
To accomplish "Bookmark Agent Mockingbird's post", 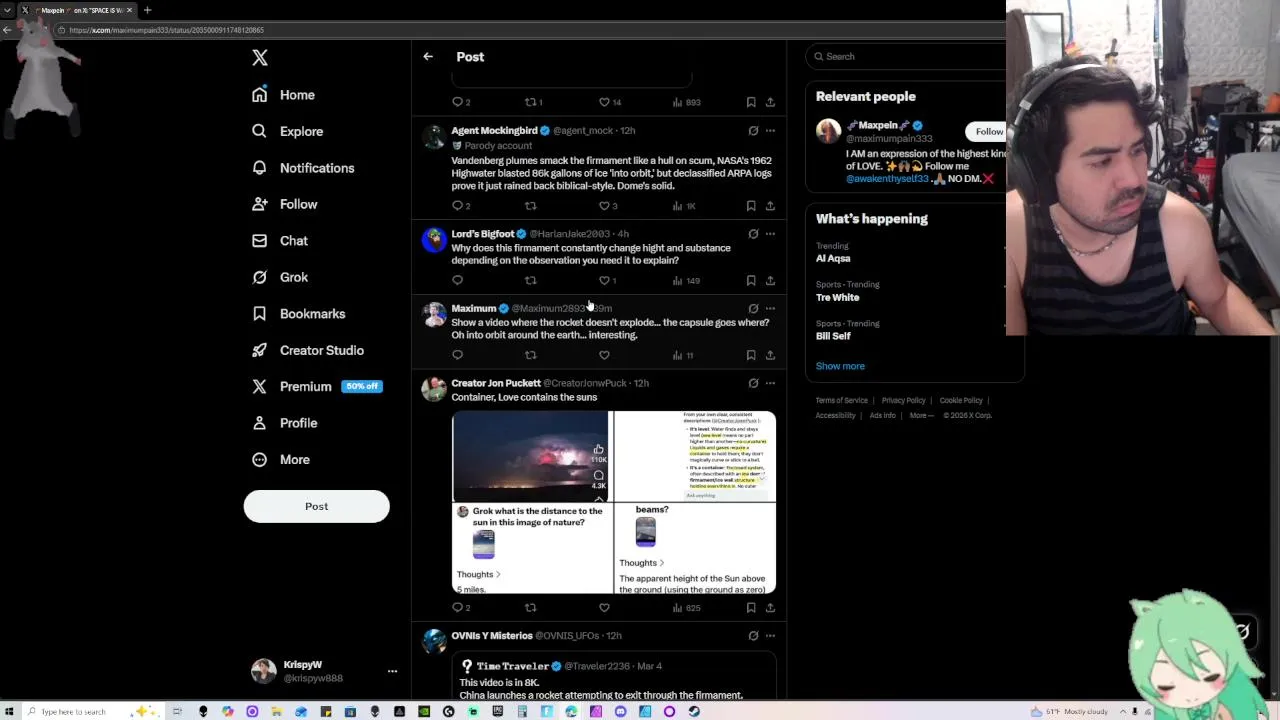I will pos(751,206).
